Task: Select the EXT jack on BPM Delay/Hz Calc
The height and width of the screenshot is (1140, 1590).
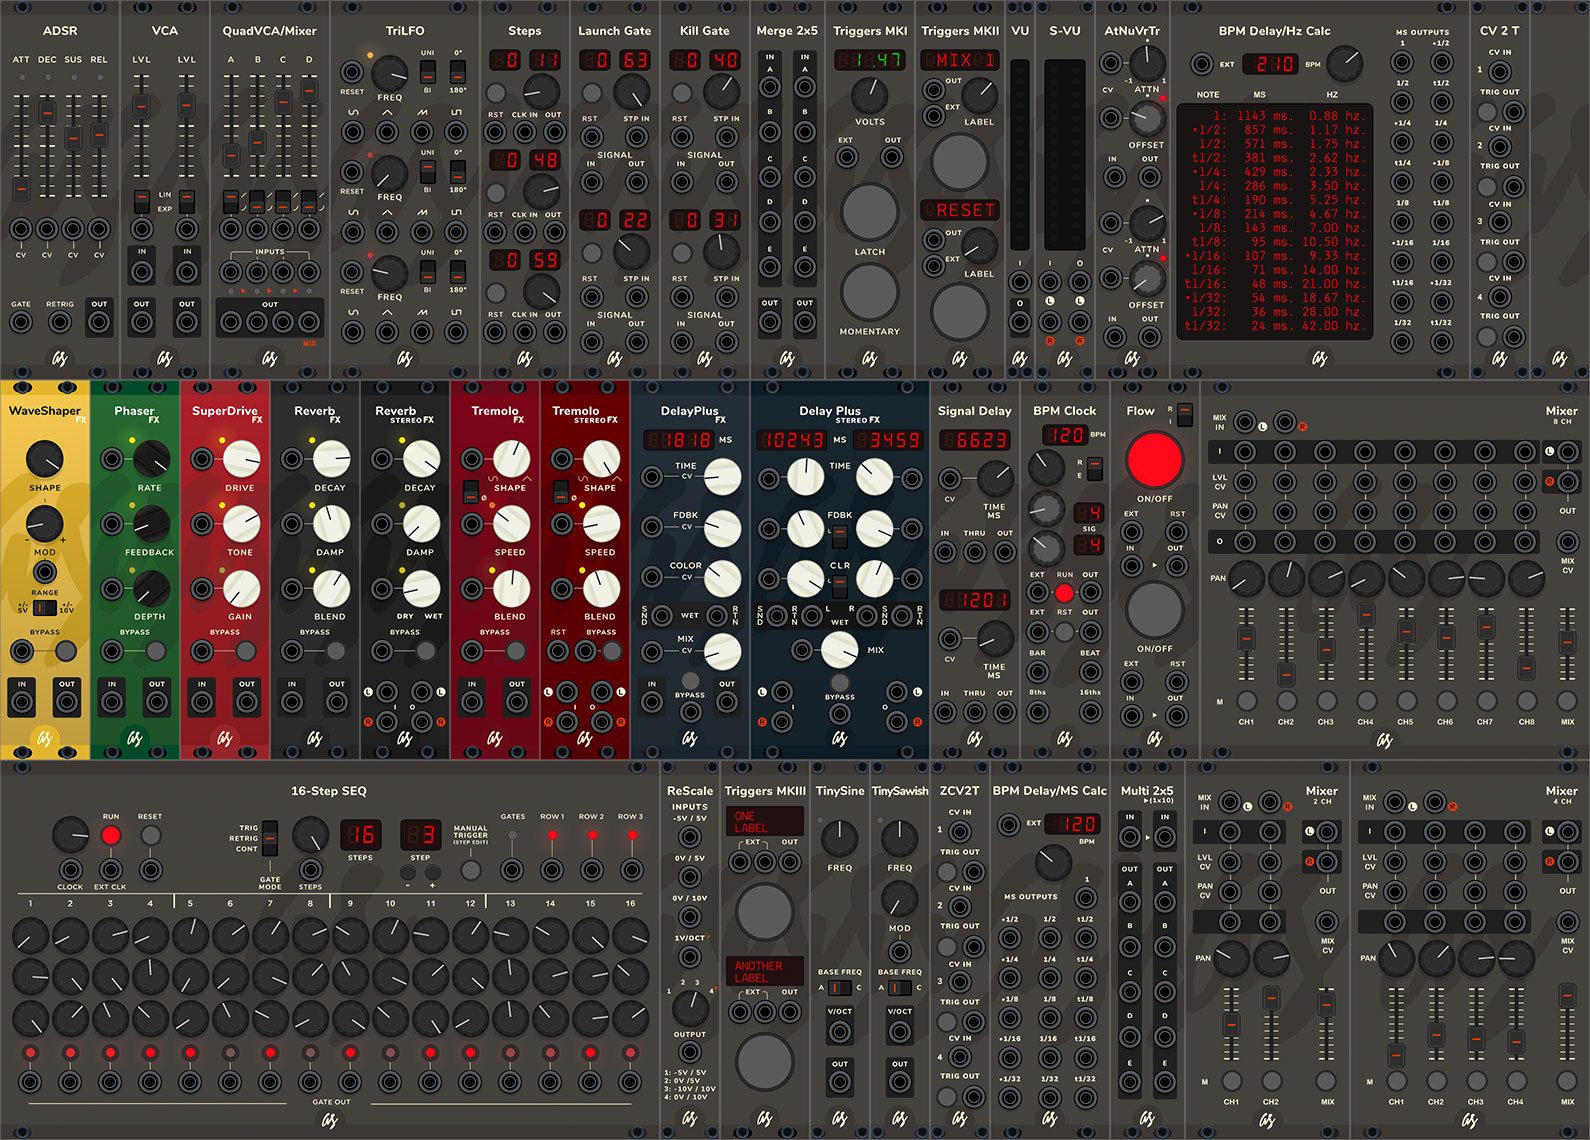Action: pyautogui.click(x=1202, y=64)
